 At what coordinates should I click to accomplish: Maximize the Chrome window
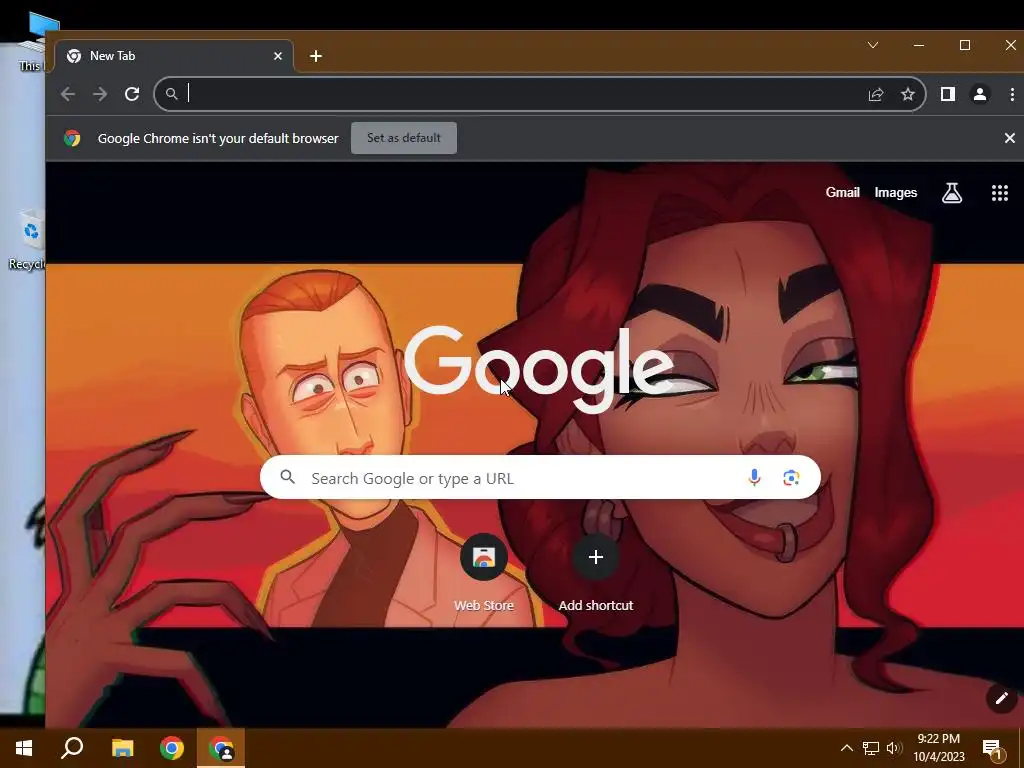(965, 45)
